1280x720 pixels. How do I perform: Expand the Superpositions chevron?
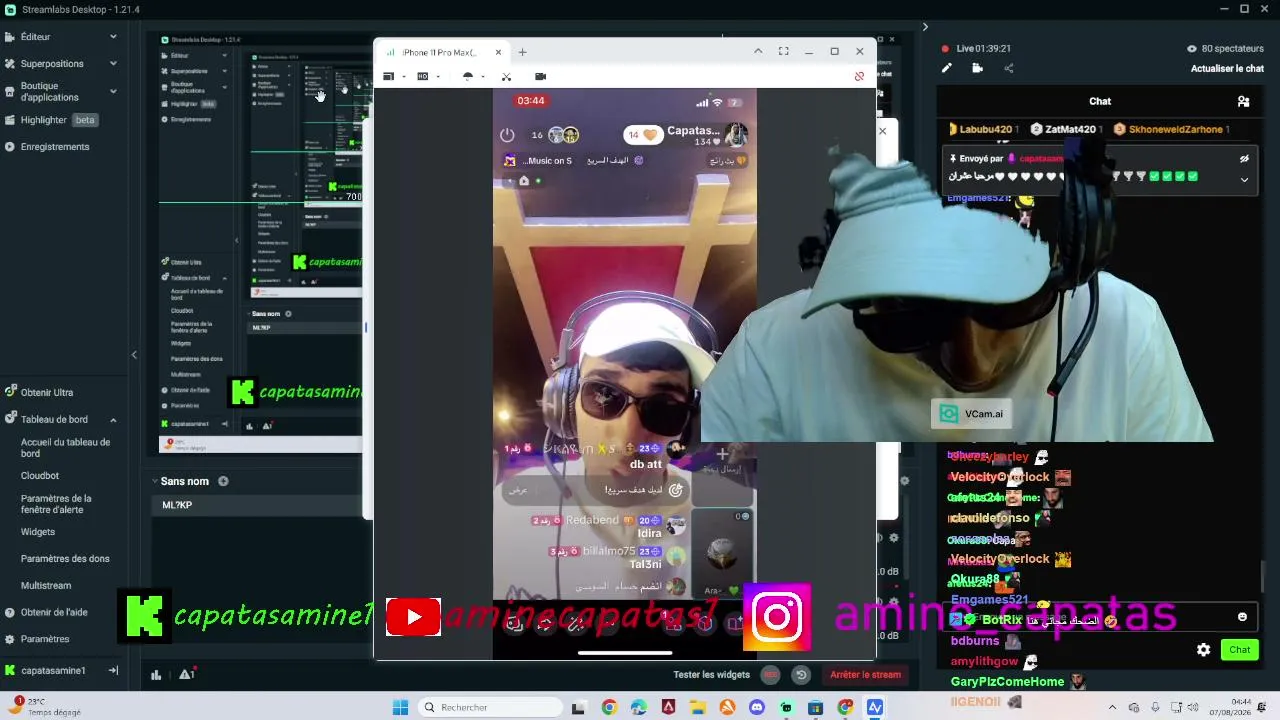pos(113,64)
